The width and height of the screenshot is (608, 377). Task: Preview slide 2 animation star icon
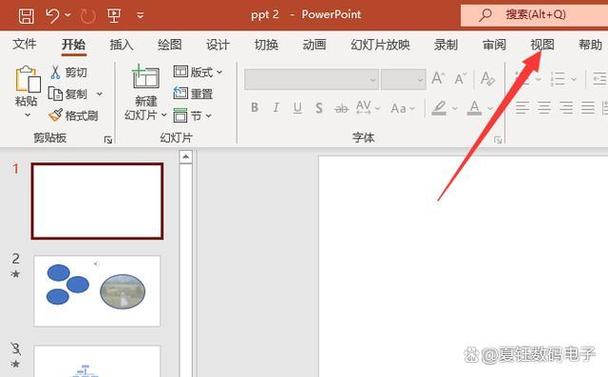[16, 274]
